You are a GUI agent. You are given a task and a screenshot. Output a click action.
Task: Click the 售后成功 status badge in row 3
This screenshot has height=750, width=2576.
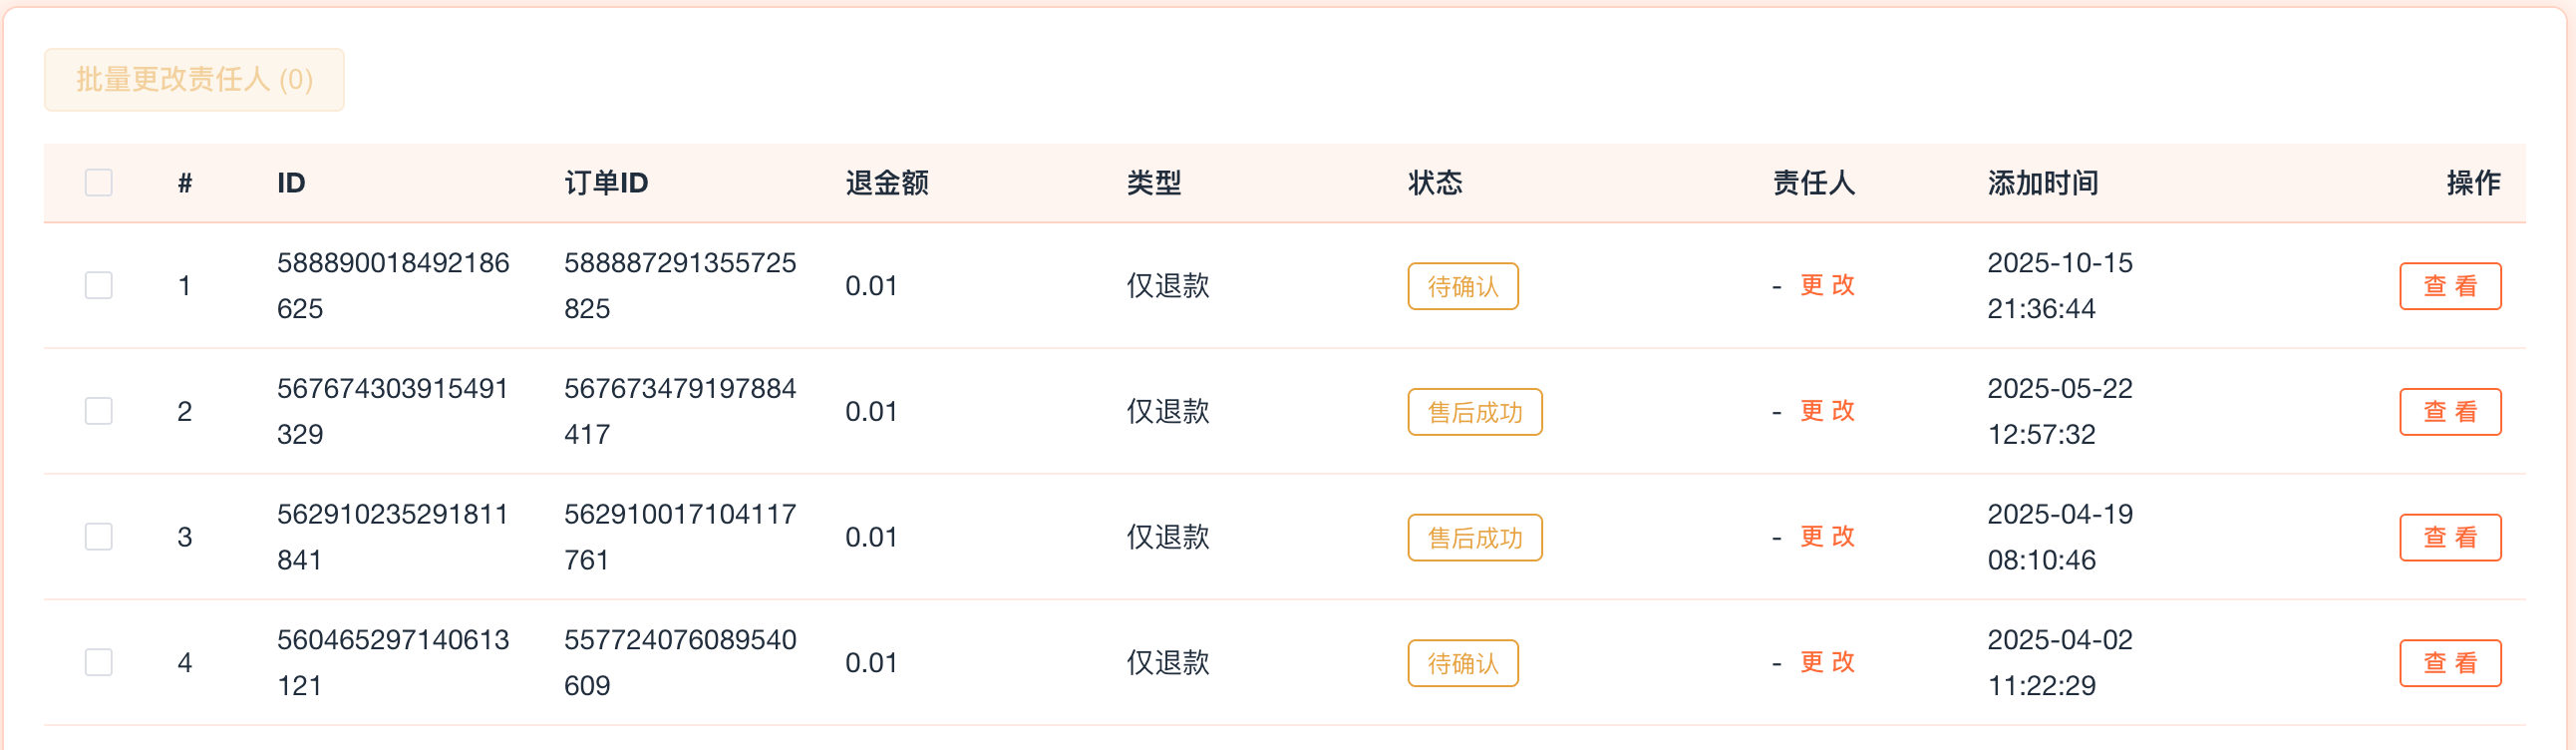pyautogui.click(x=1474, y=538)
